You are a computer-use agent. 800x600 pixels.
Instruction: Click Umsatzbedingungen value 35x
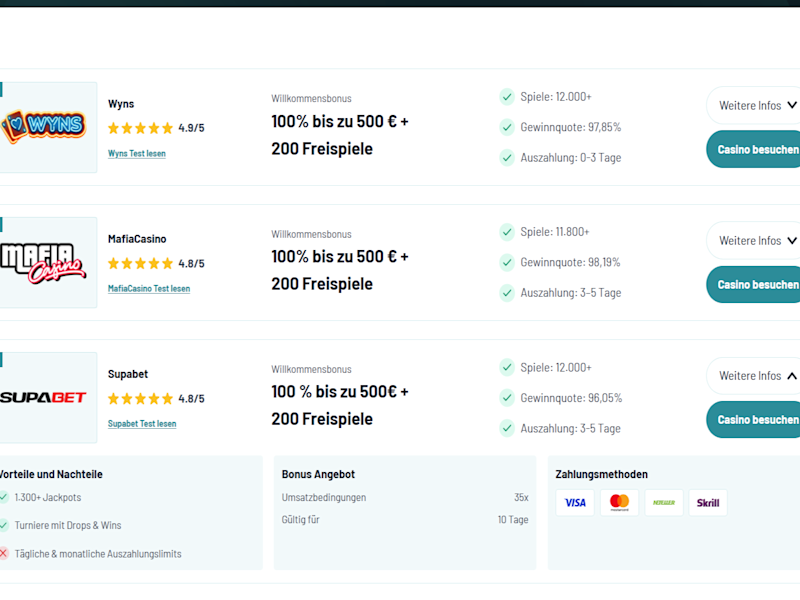coord(521,497)
